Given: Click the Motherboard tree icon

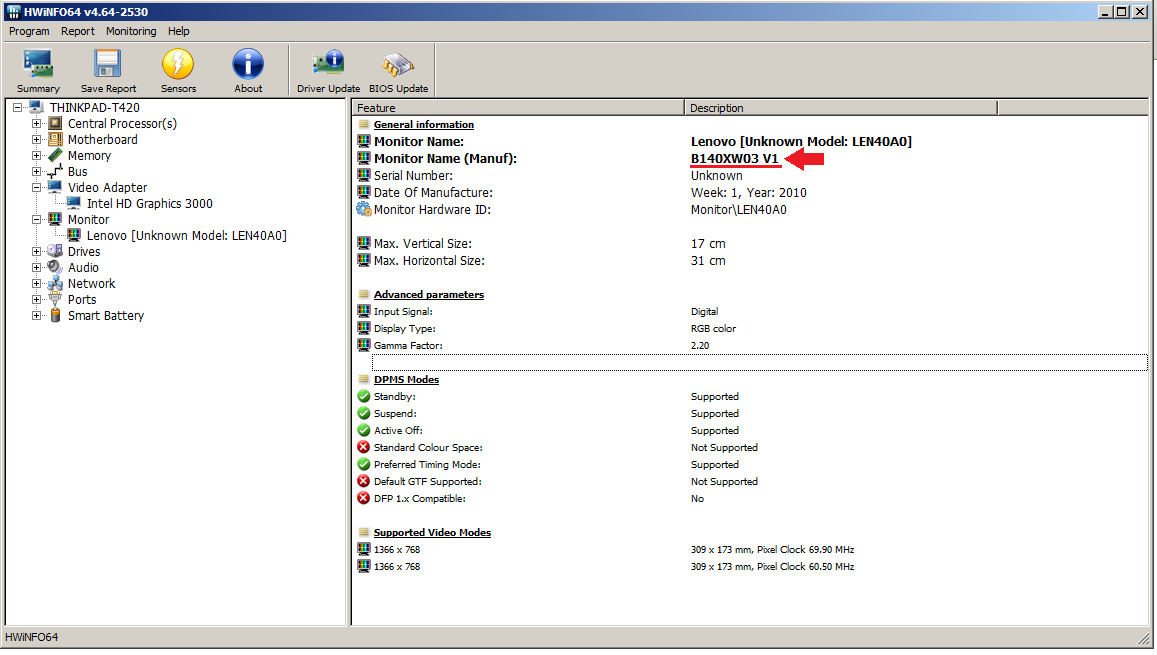Looking at the screenshot, I should 55,139.
